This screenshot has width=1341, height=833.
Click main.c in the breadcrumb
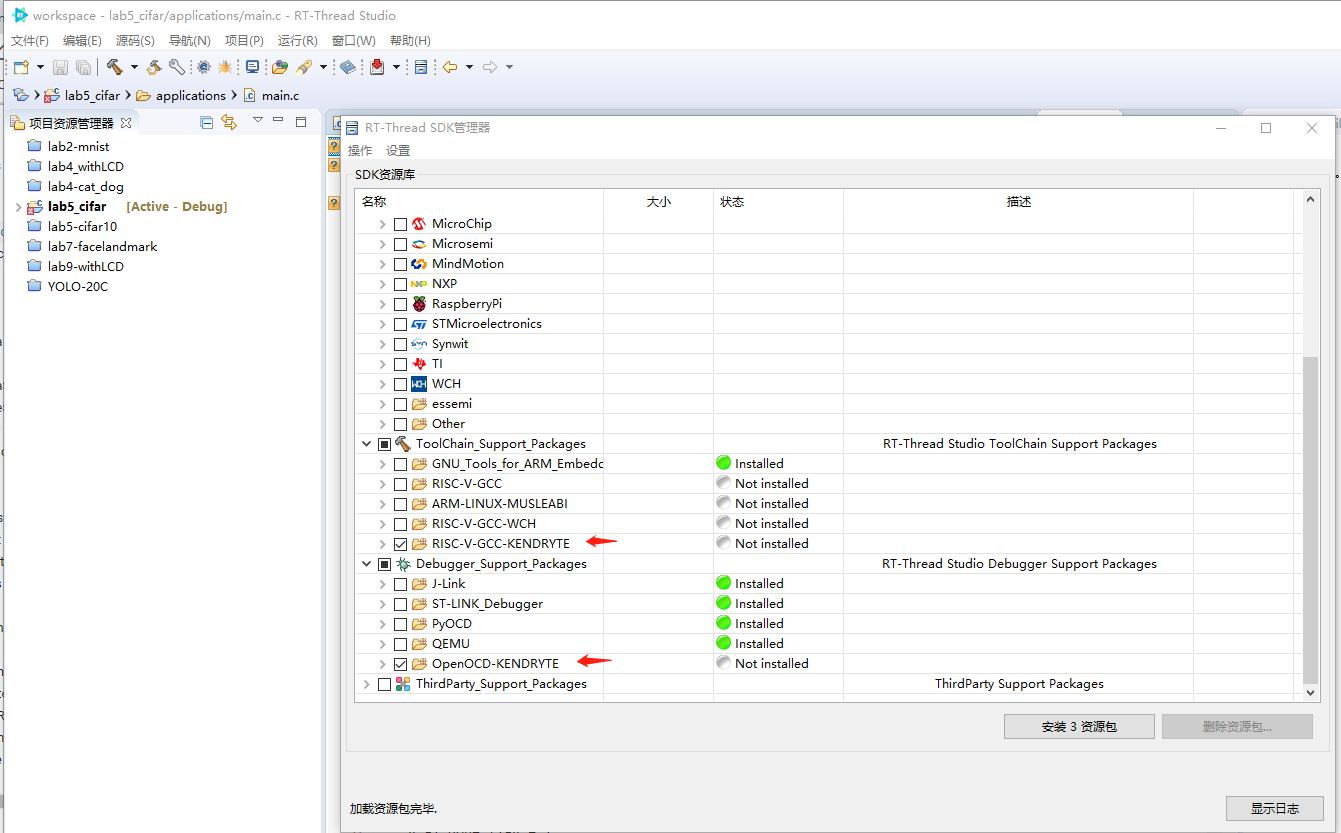tap(280, 96)
